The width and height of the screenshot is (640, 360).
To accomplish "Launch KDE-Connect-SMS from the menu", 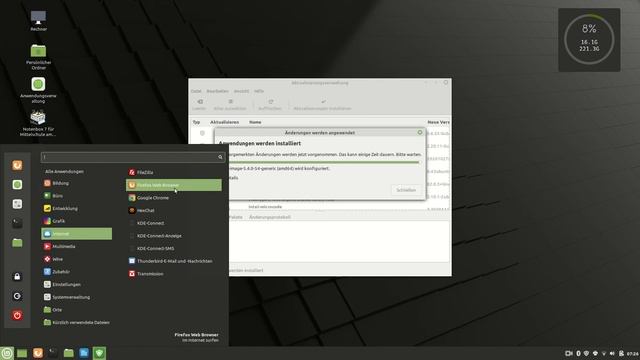I will click(174, 249).
